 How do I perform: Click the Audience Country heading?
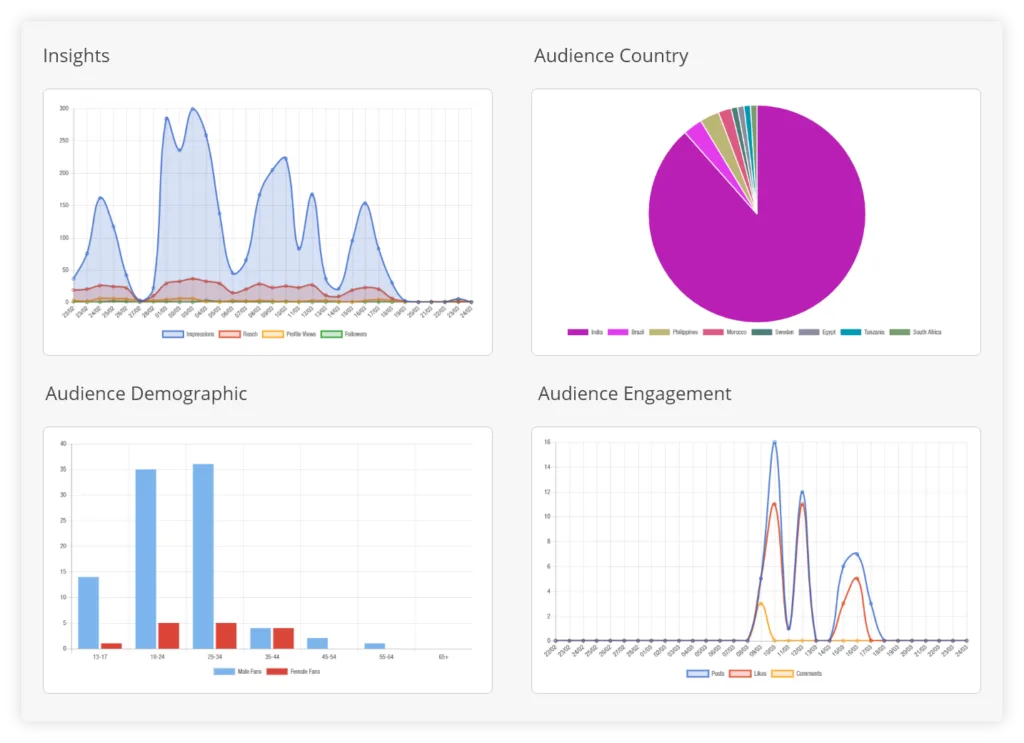[611, 55]
